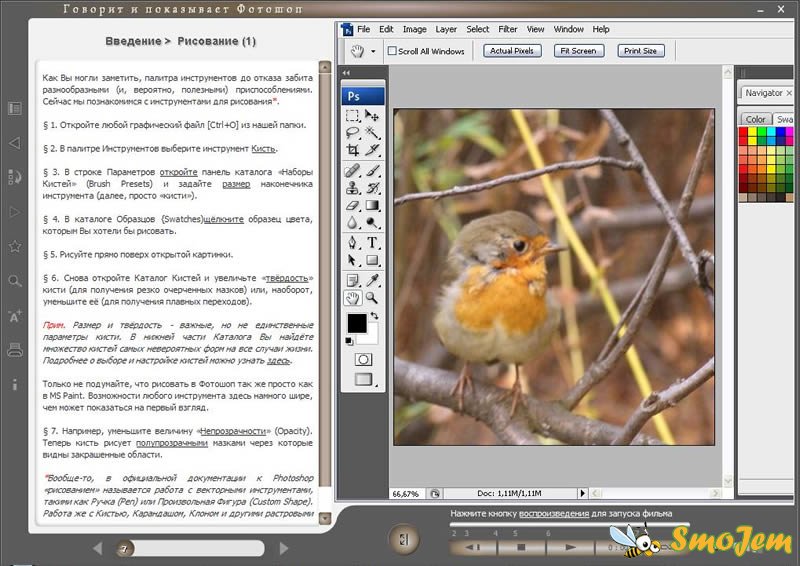Select the Rectangular Marquee tool

[x=352, y=115]
